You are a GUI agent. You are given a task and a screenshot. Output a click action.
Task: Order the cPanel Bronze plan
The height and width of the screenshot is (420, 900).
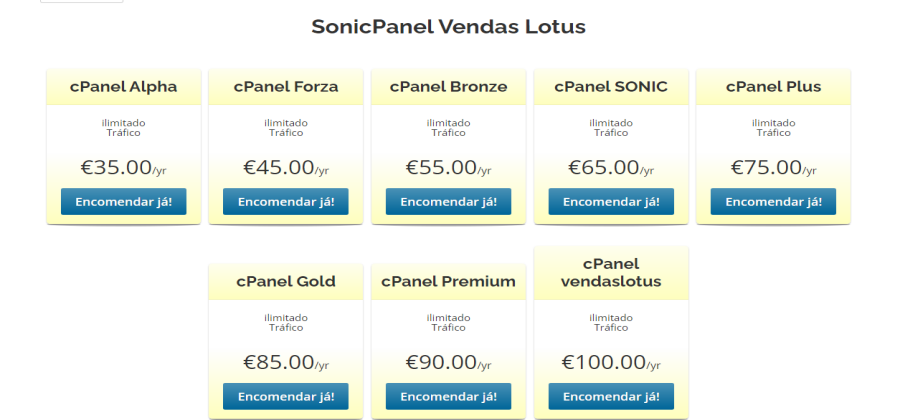(x=448, y=201)
